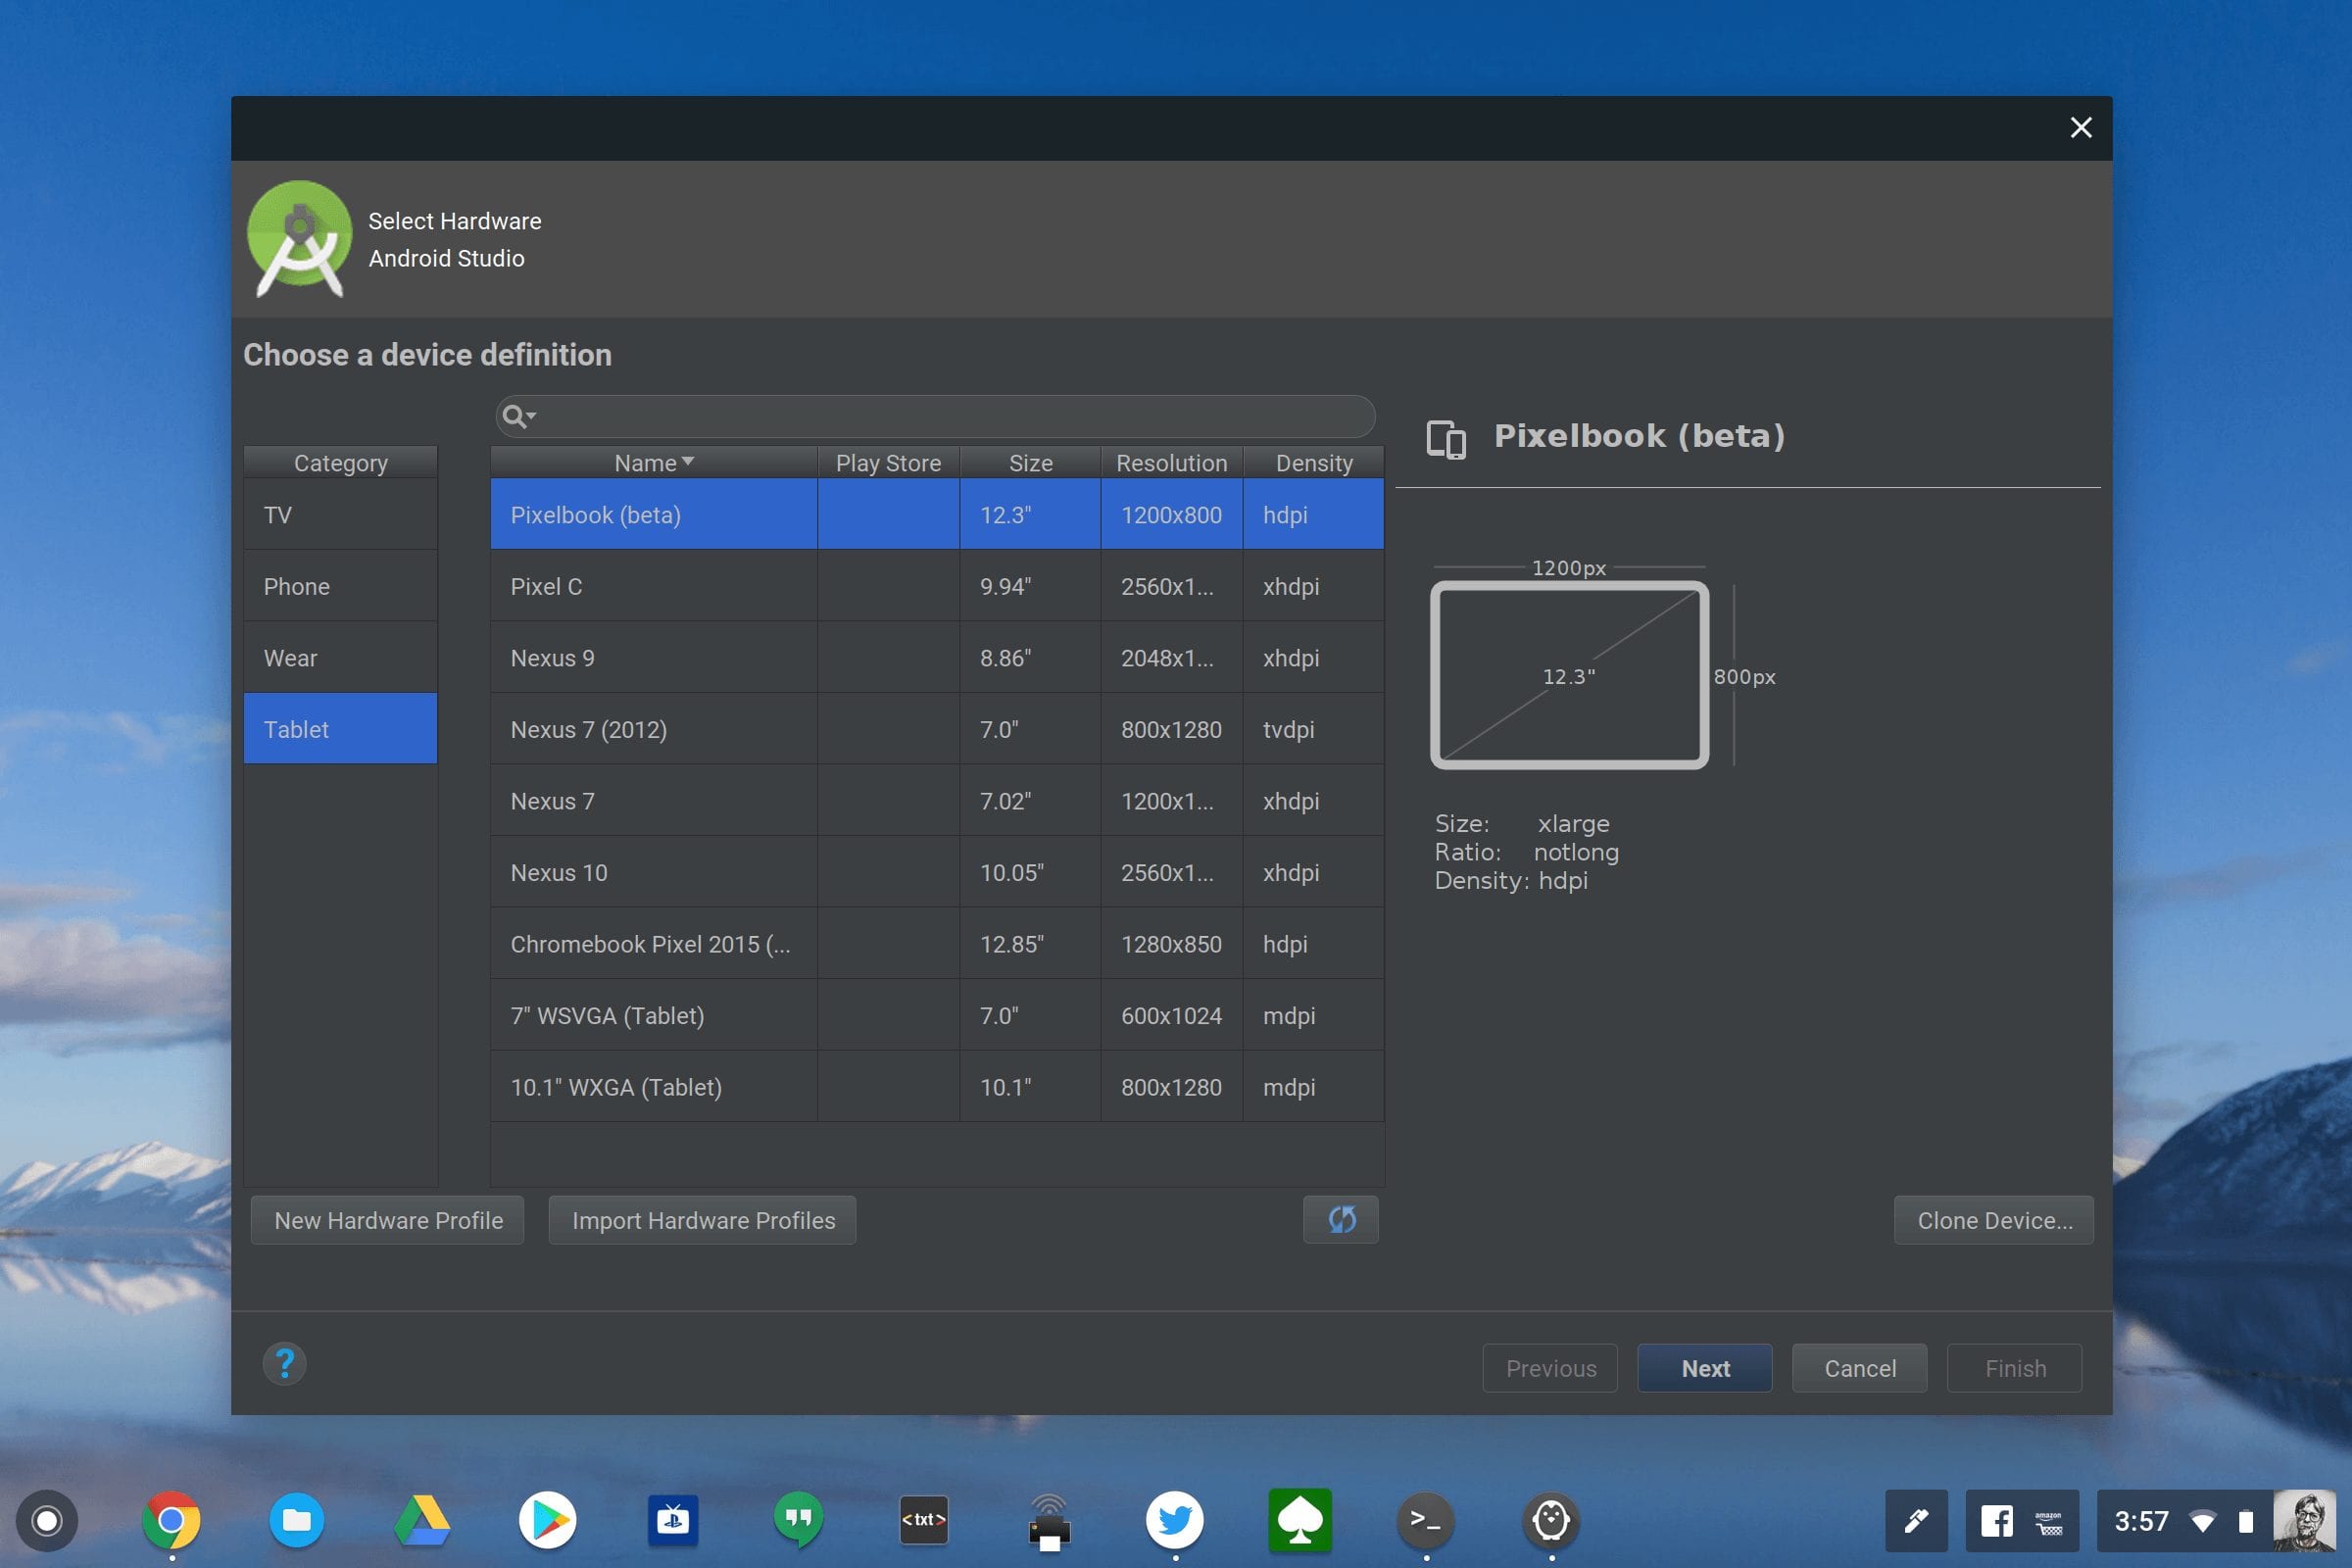Open the stylus tools pen icon
Image resolution: width=2352 pixels, height=1568 pixels.
(x=1917, y=1521)
